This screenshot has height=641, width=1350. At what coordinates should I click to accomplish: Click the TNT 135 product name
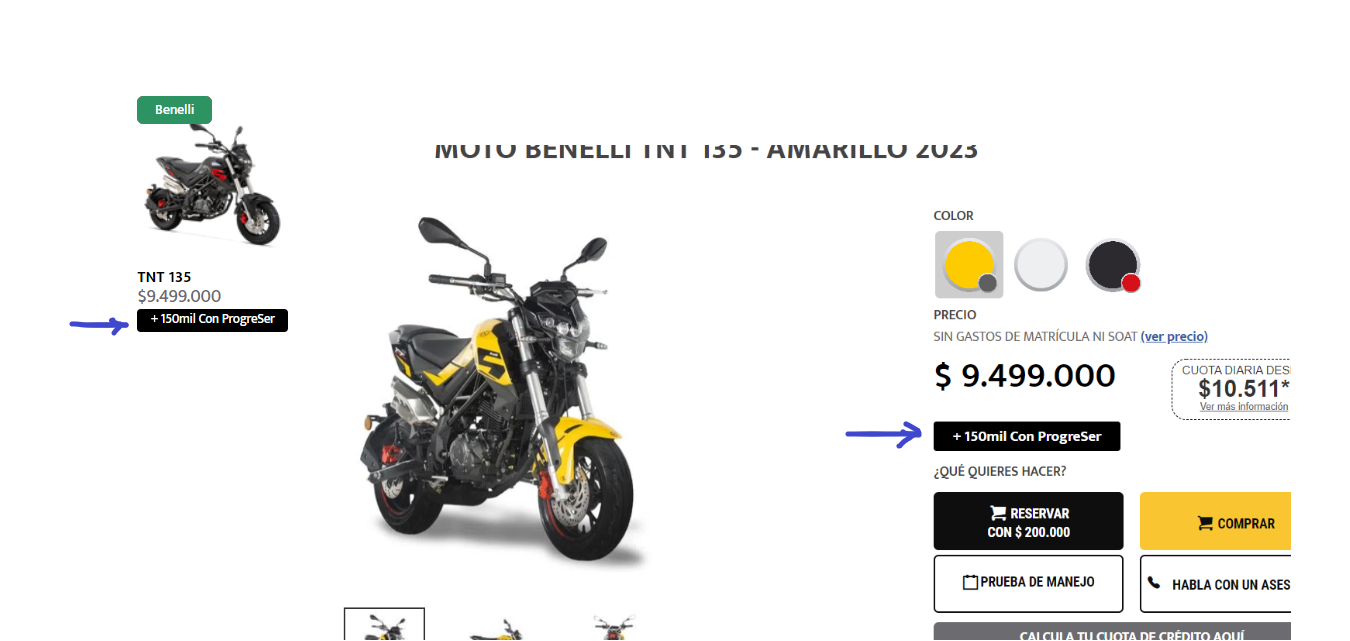tap(164, 277)
